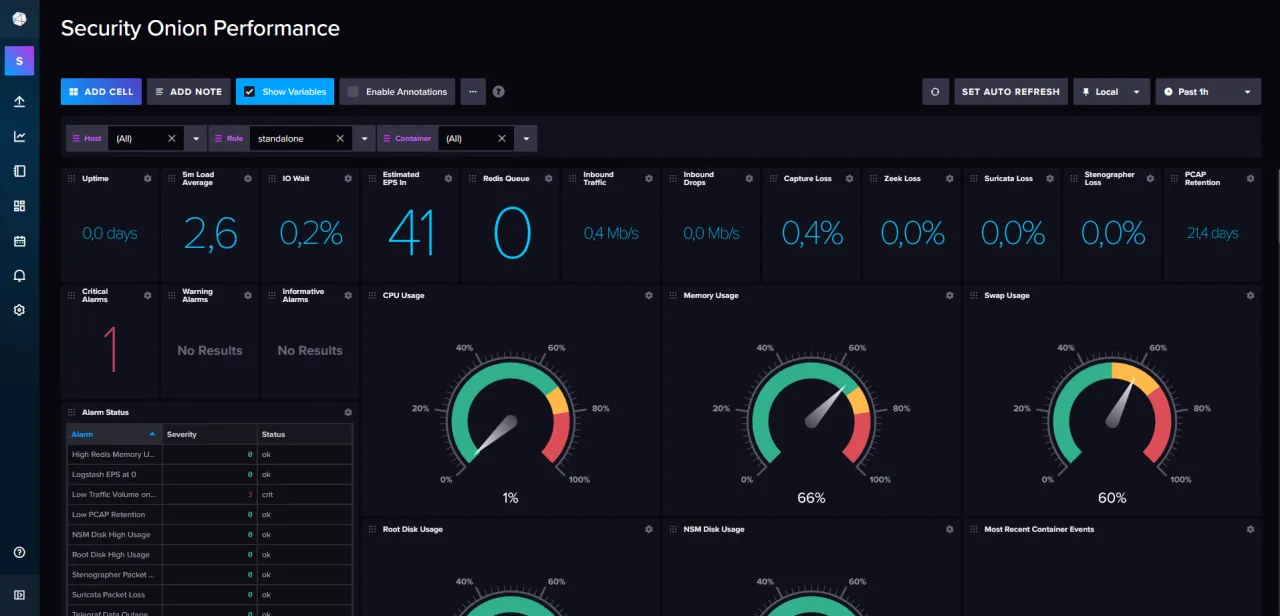This screenshot has width=1280, height=616.
Task: Click the help question mark beside annotations
Action: [x=498, y=92]
